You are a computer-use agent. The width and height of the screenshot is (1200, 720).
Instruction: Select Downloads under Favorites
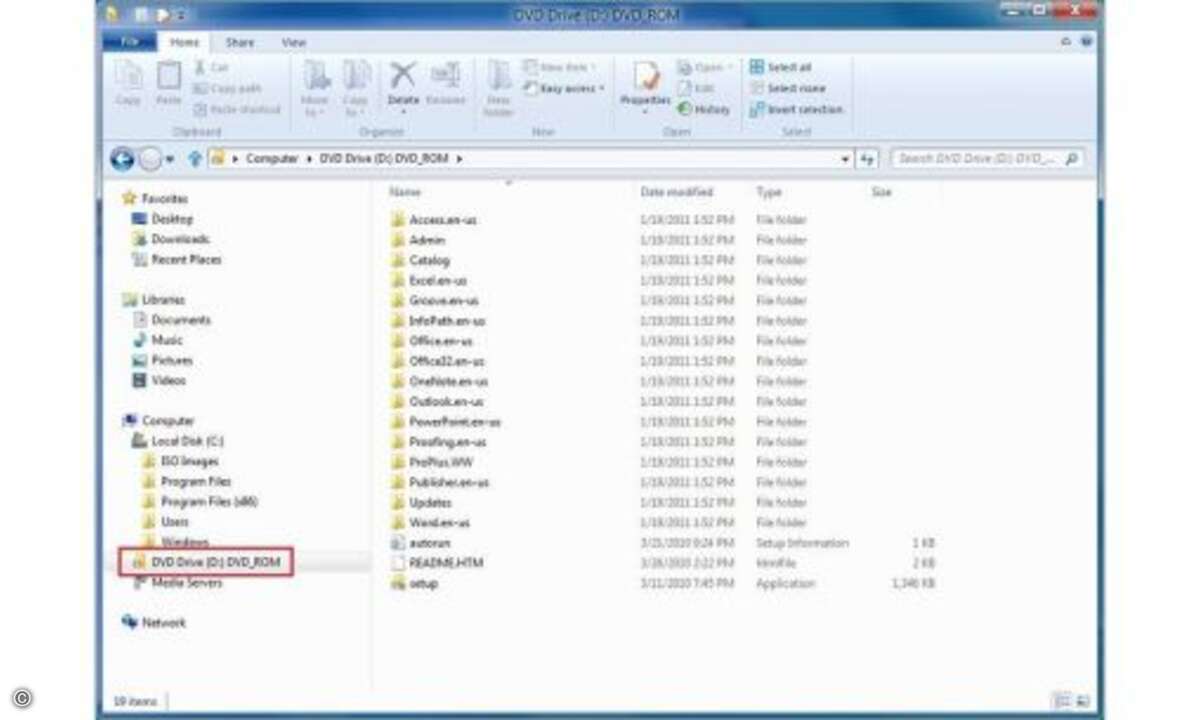click(x=171, y=239)
